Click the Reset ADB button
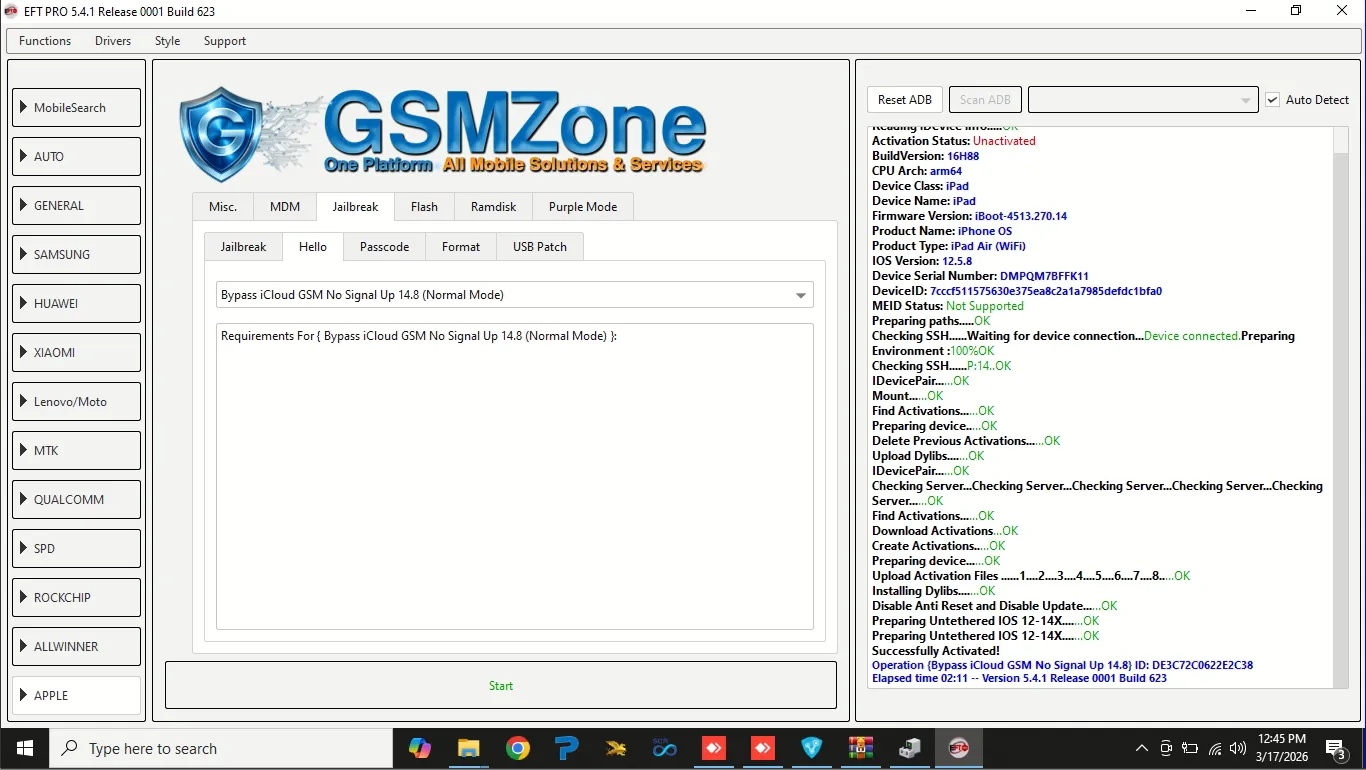The image size is (1366, 770). (904, 100)
